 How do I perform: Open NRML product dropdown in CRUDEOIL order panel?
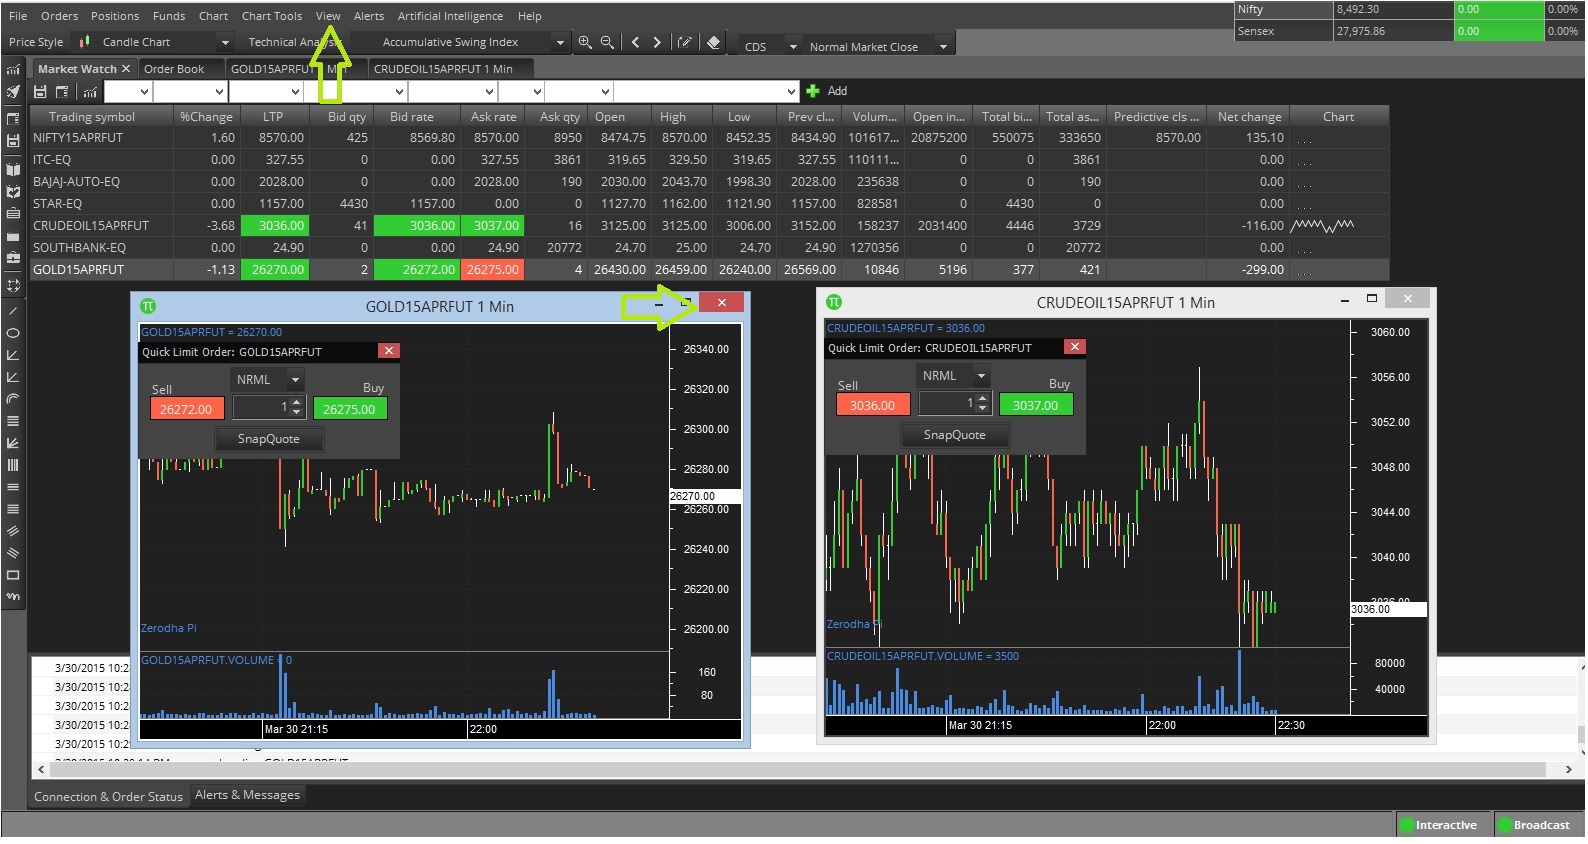[981, 376]
